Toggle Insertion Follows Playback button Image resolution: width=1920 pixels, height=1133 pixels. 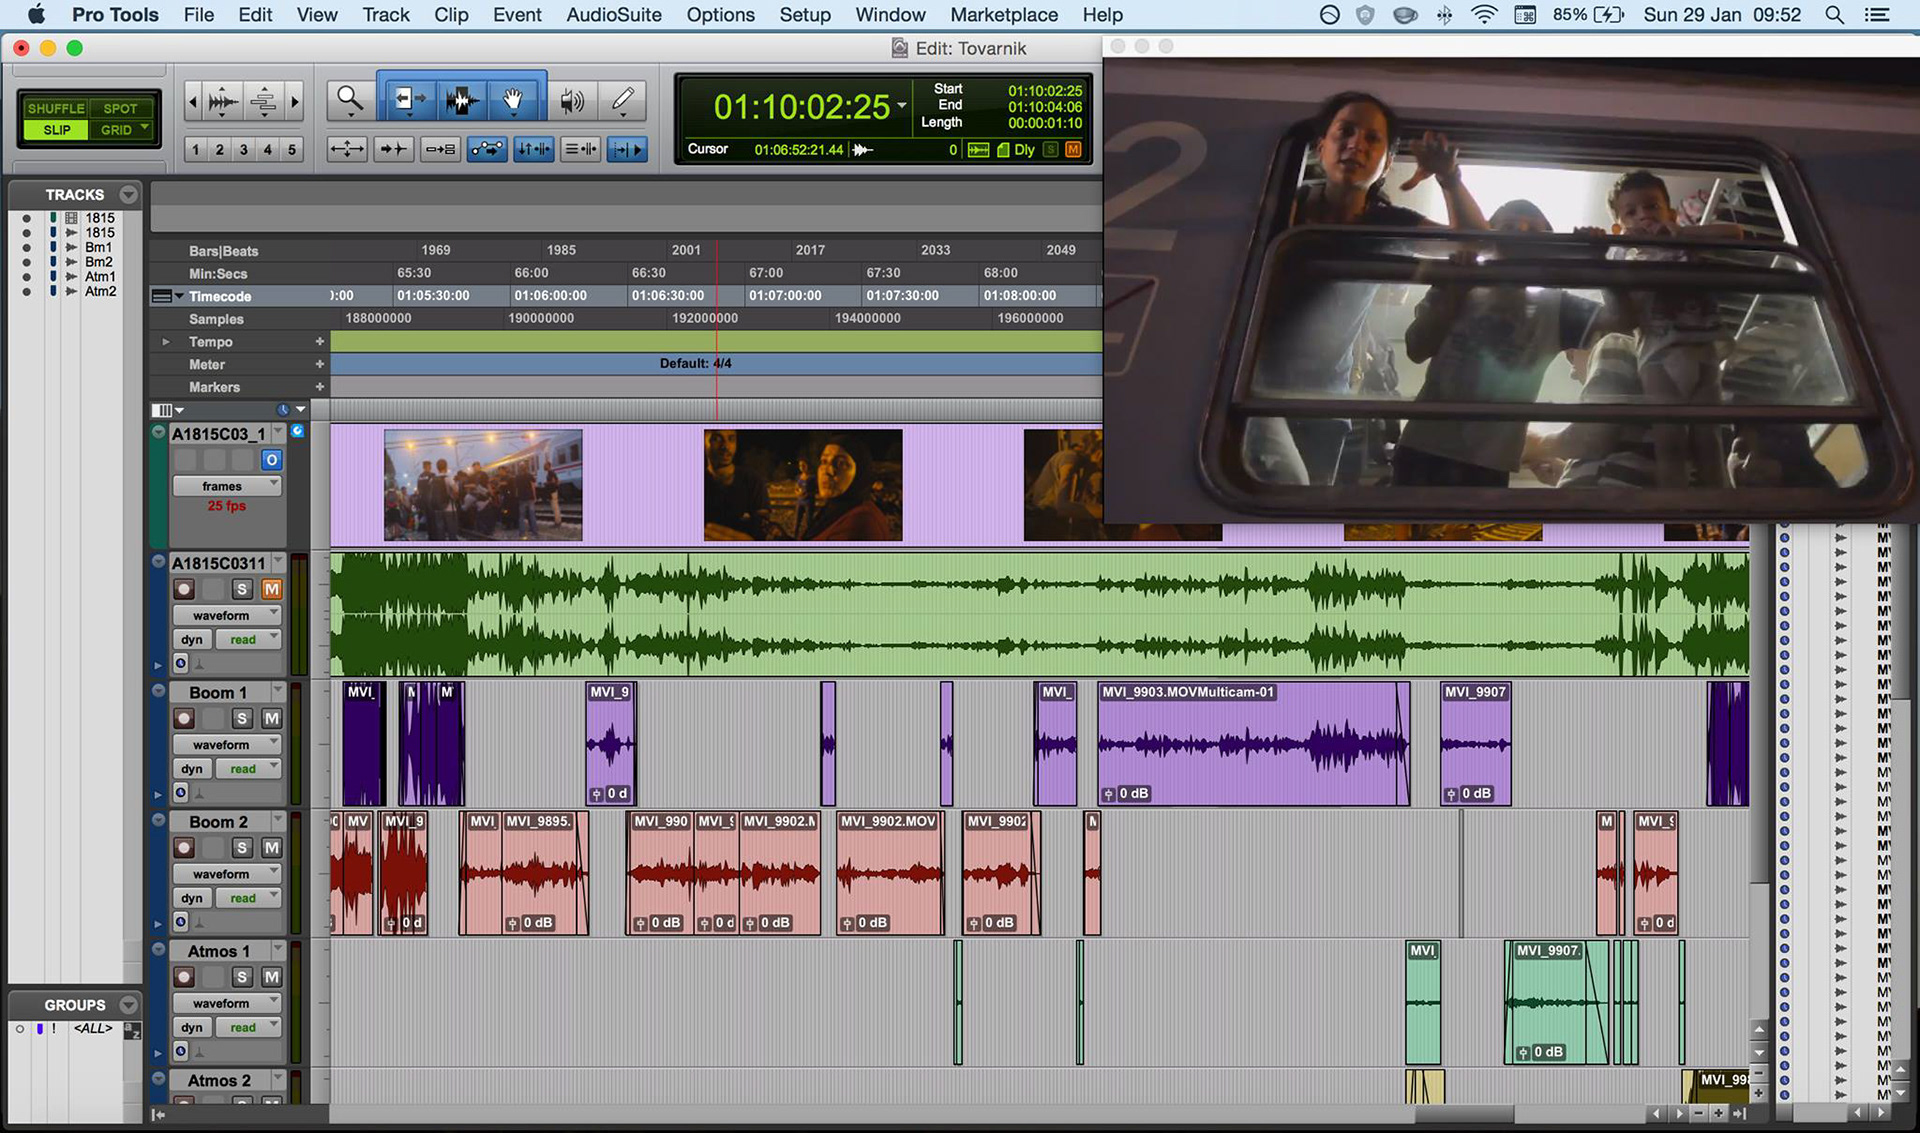click(x=627, y=149)
